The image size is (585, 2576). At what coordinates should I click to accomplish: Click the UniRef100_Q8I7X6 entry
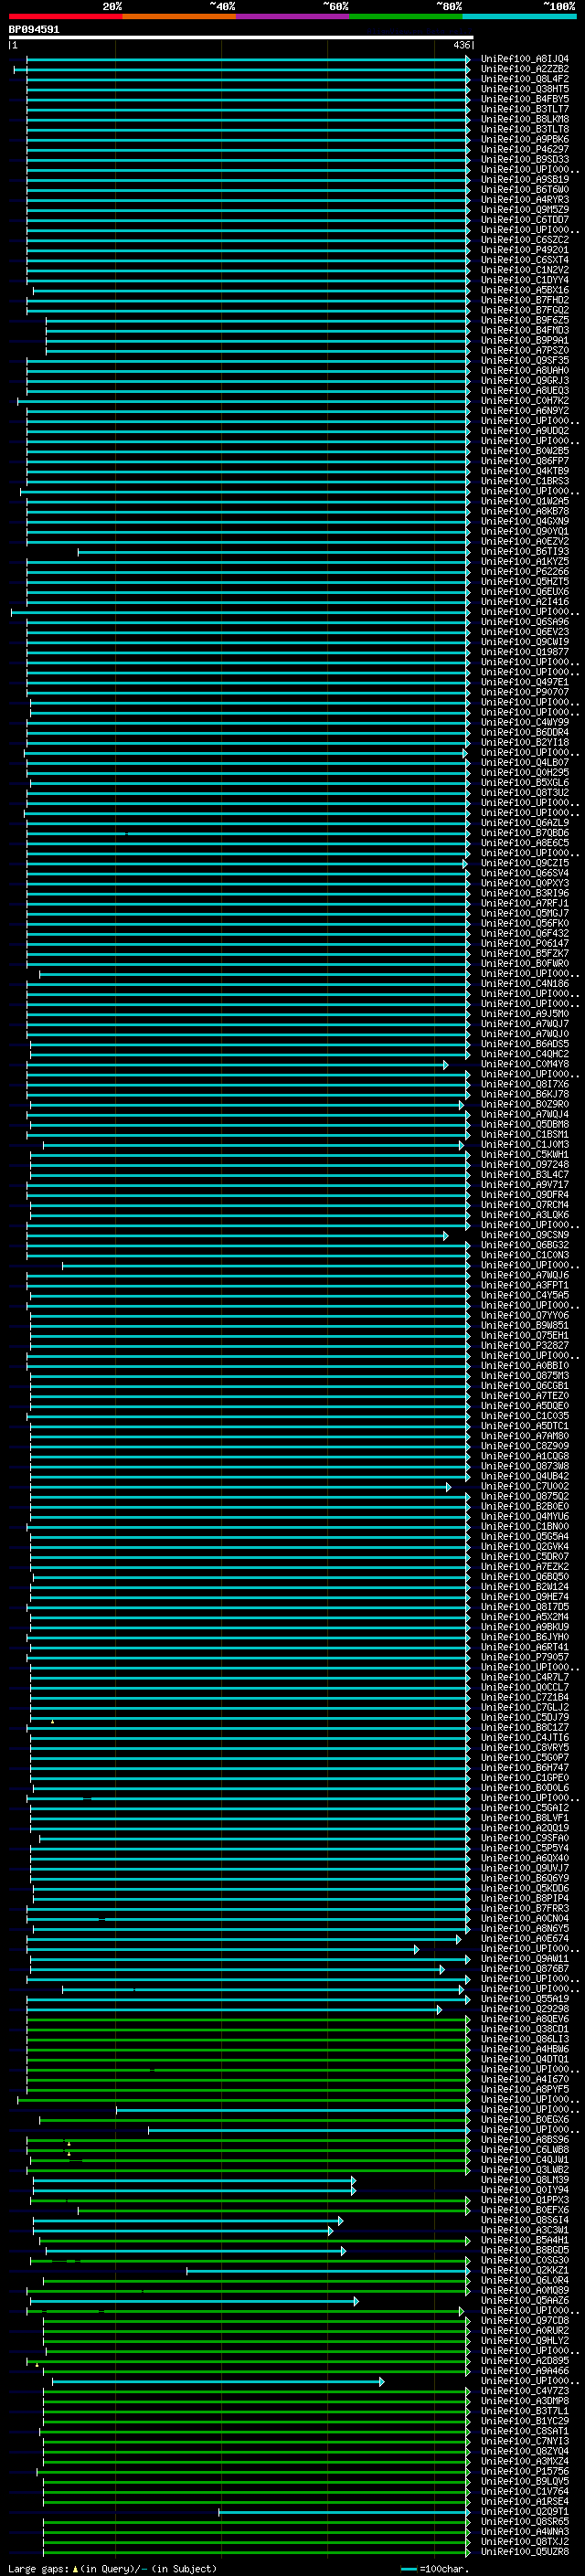(x=524, y=1084)
